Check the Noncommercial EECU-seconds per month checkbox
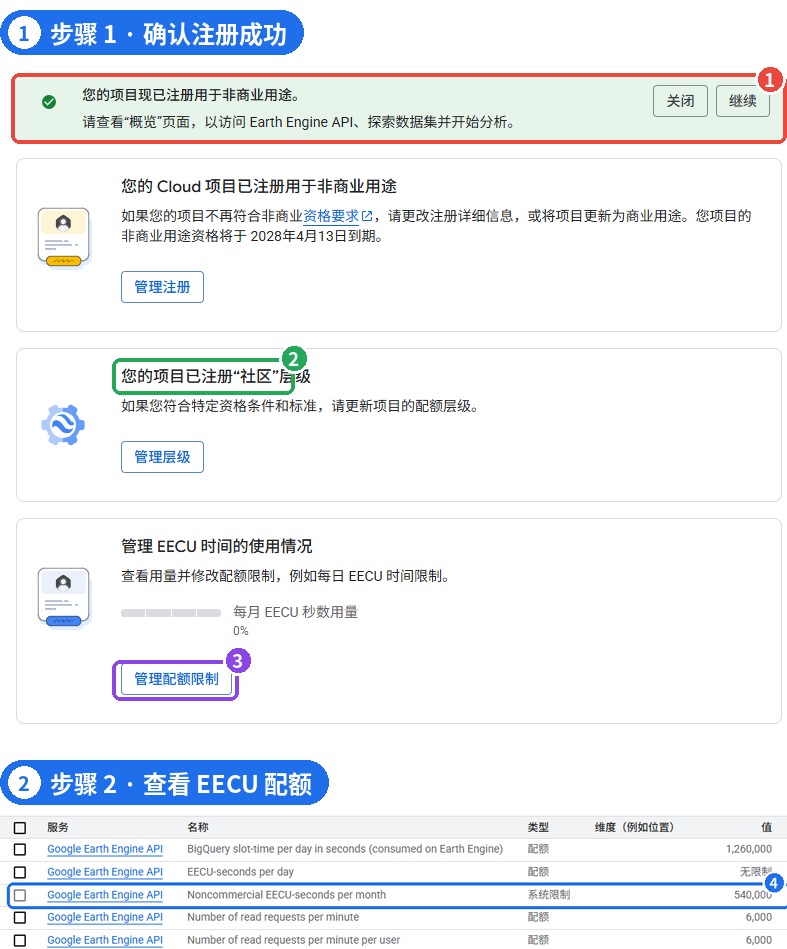The image size is (787, 949). (x=20, y=895)
